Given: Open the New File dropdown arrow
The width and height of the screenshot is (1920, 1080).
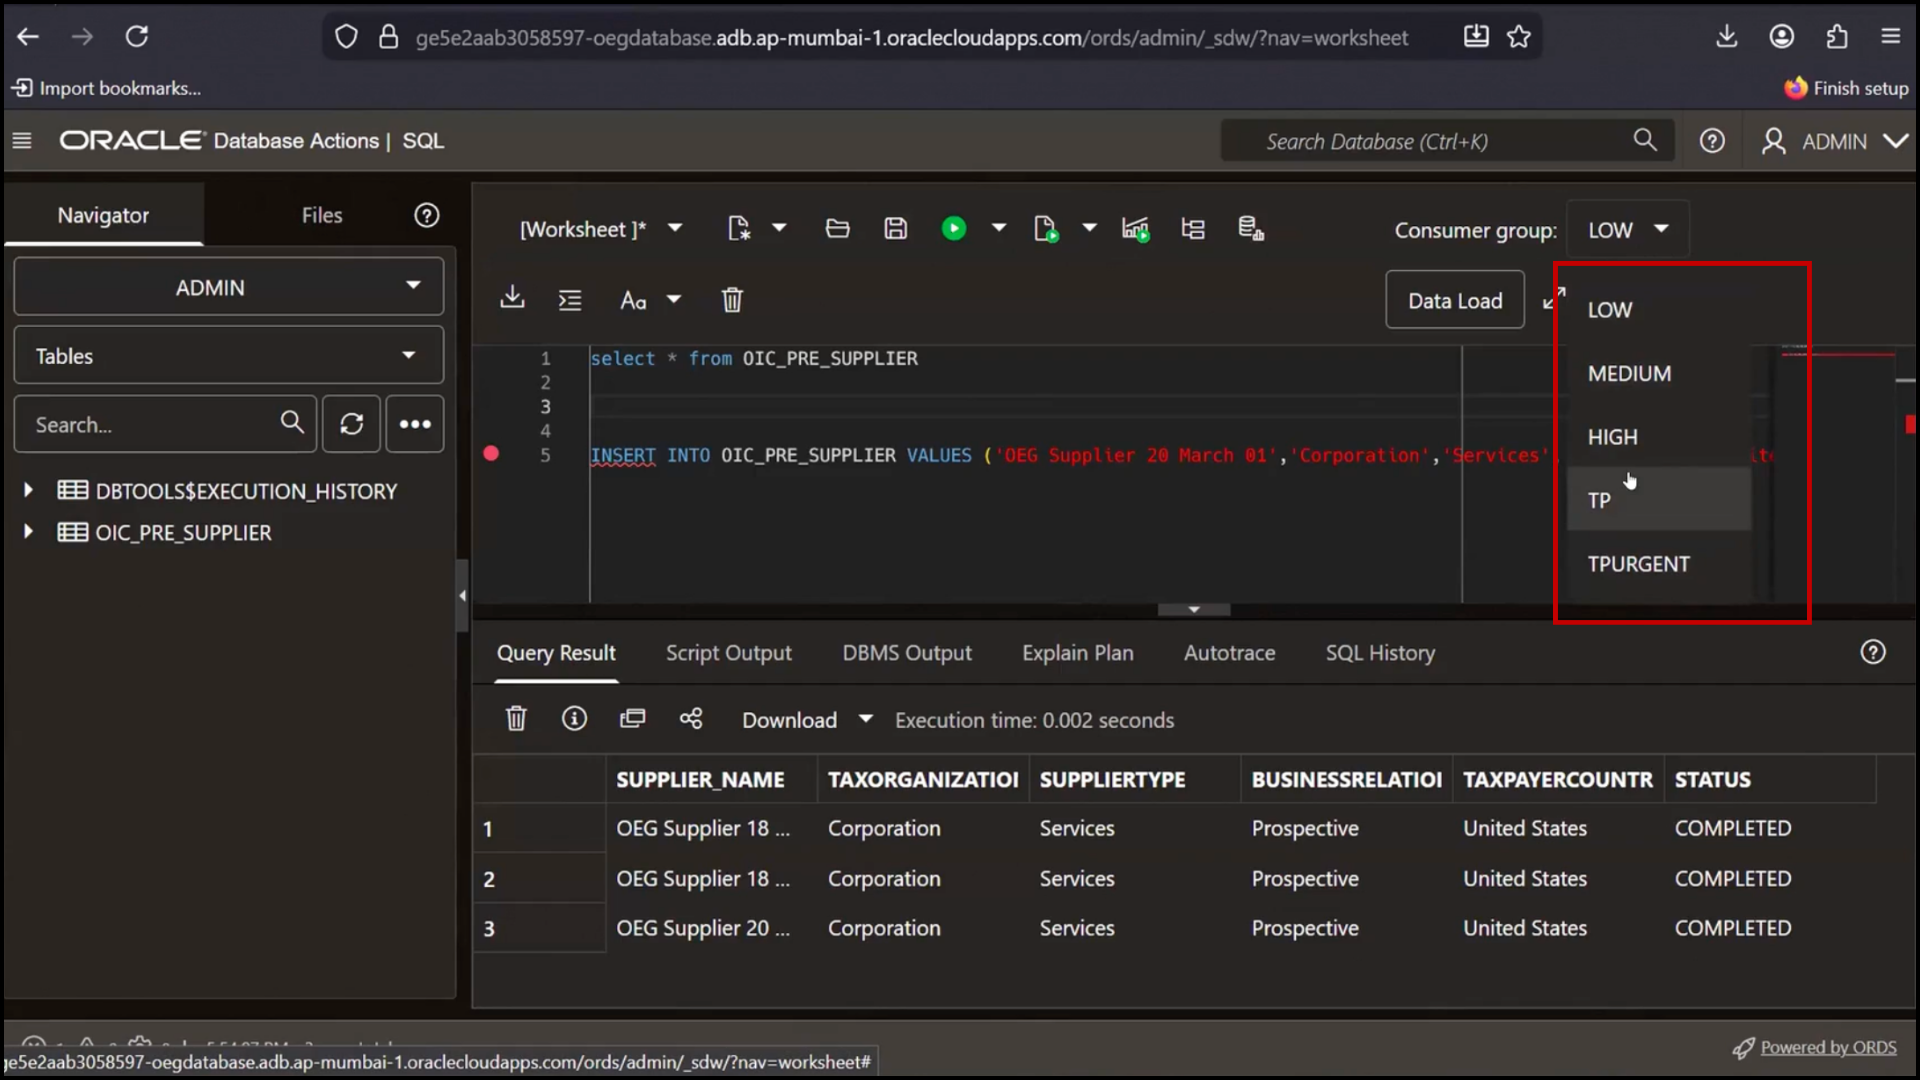Looking at the screenshot, I should [779, 229].
